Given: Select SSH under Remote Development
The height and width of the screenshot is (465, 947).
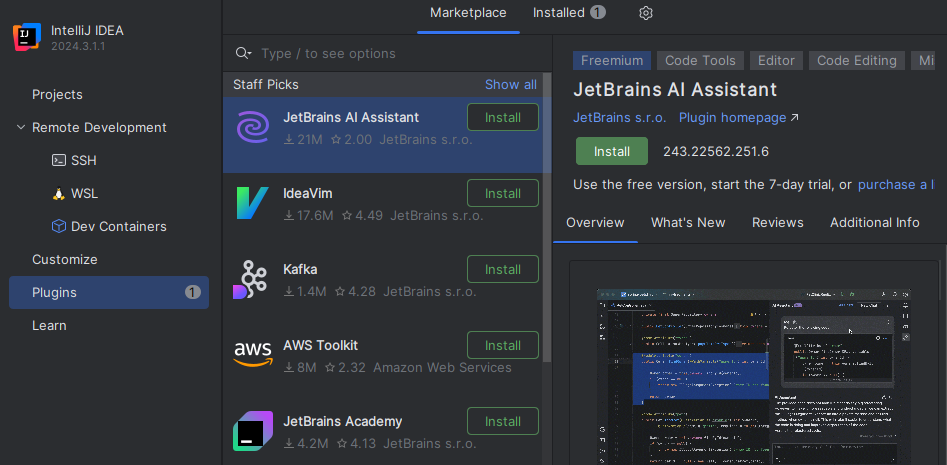Looking at the screenshot, I should 84,161.
